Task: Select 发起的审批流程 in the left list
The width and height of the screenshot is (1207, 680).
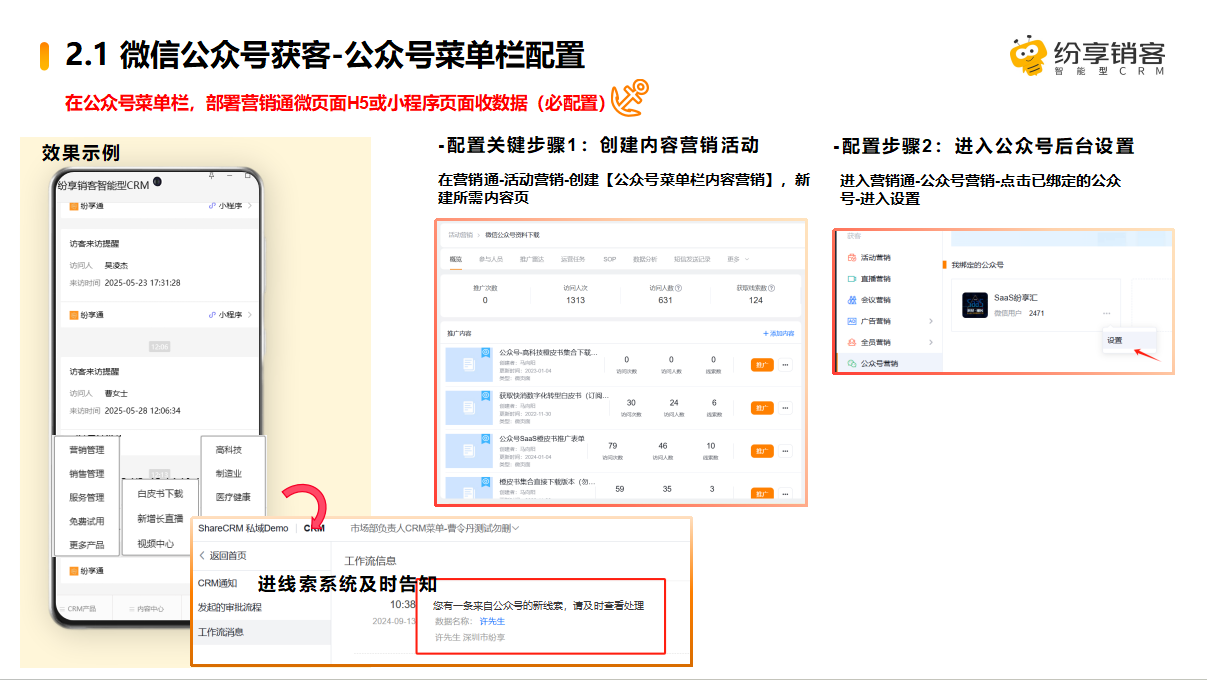Action: (x=229, y=607)
